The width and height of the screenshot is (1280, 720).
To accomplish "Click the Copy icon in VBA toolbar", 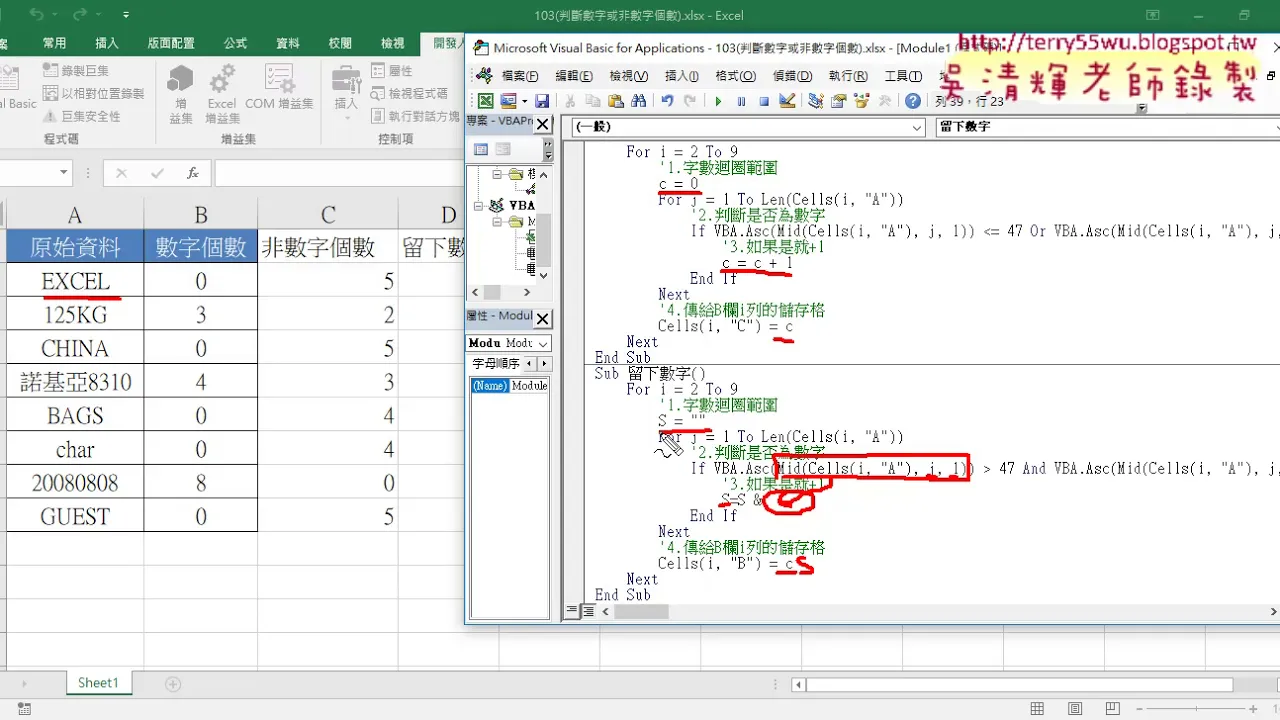I will pyautogui.click(x=593, y=101).
